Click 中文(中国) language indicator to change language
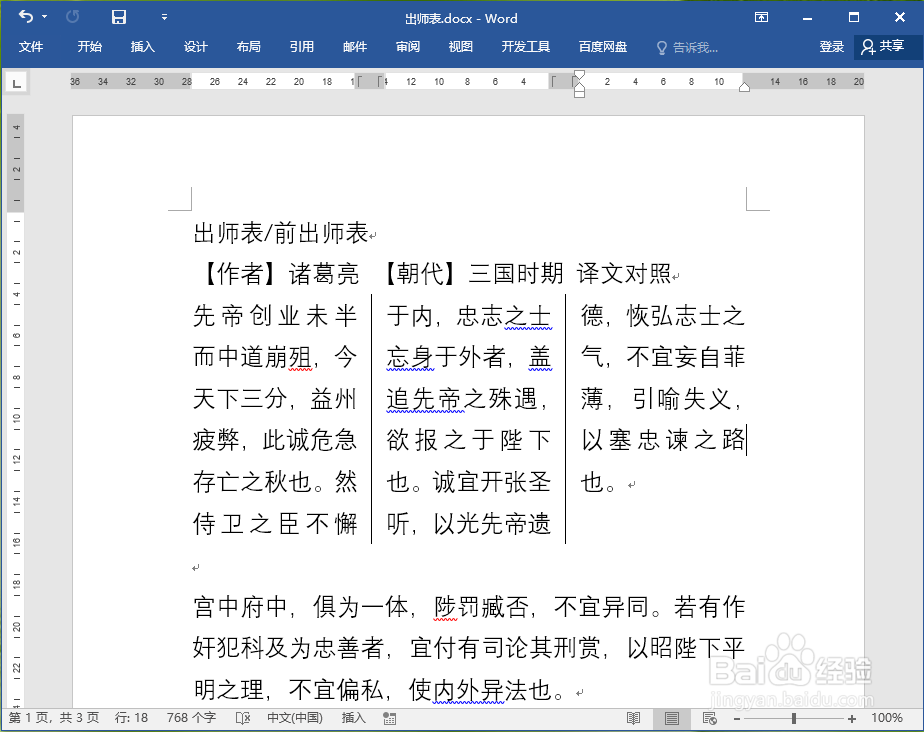The height and width of the screenshot is (732, 924). tap(293, 718)
